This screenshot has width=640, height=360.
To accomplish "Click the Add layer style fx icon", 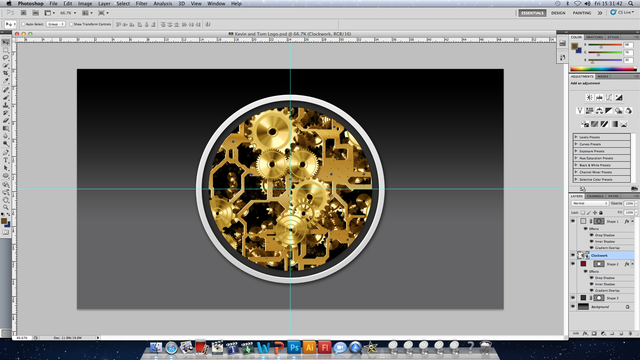I will [585, 333].
